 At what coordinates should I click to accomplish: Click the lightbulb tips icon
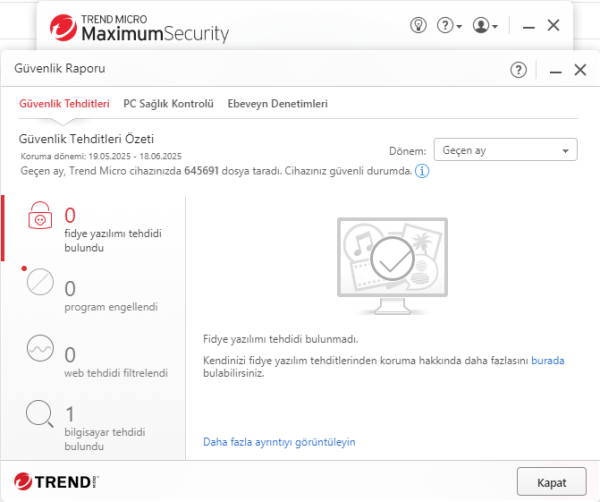(417, 25)
